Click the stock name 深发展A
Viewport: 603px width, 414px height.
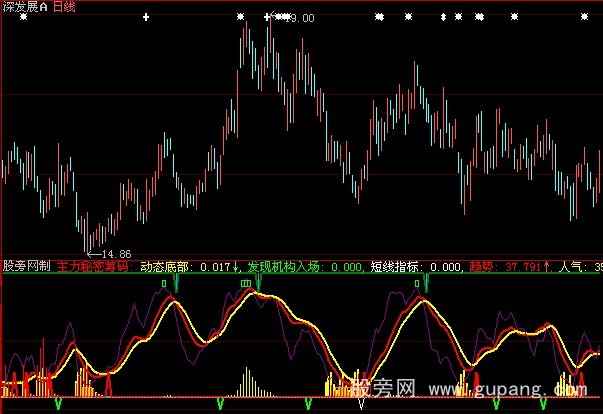pyautogui.click(x=25, y=7)
